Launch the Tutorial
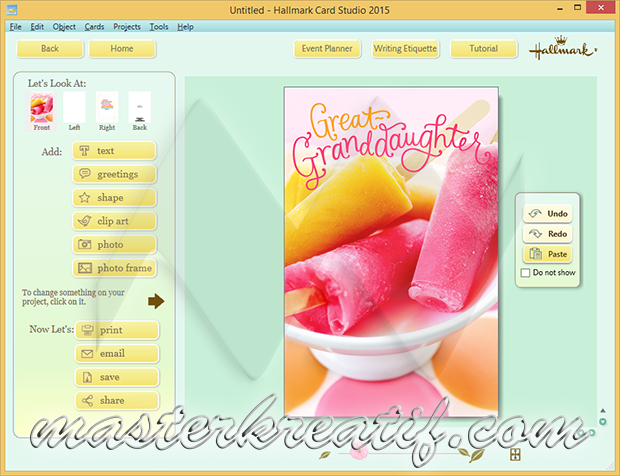This screenshot has height=476, width=620. click(484, 49)
